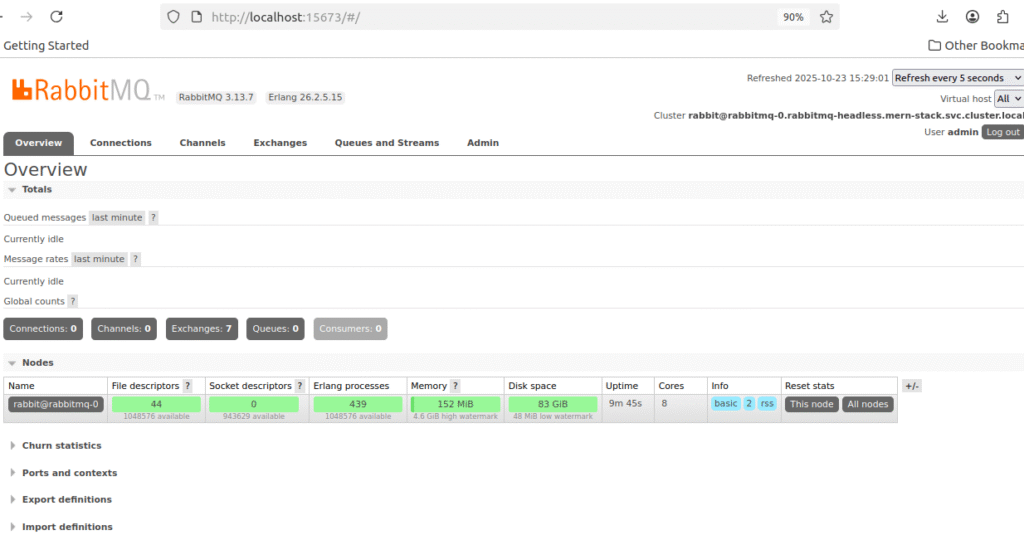Toggle the rss info tag

tap(767, 404)
